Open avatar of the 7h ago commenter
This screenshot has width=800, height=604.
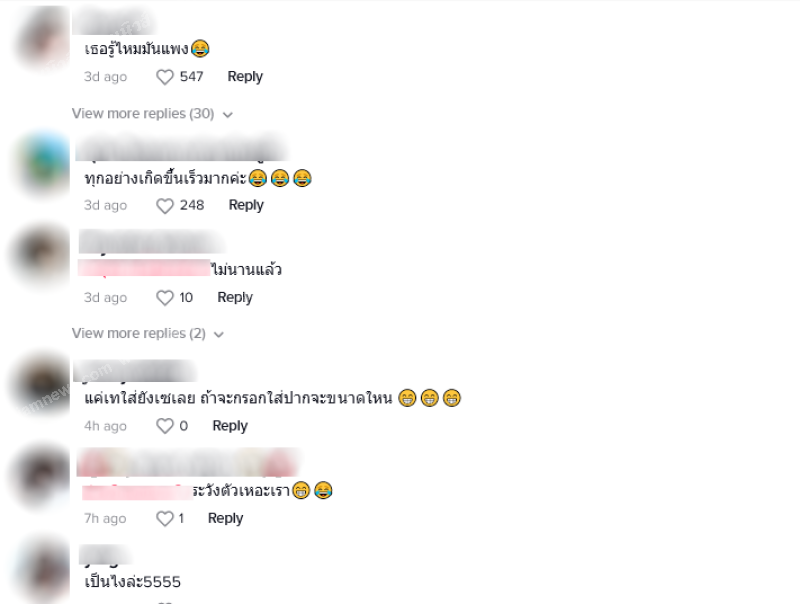click(42, 476)
